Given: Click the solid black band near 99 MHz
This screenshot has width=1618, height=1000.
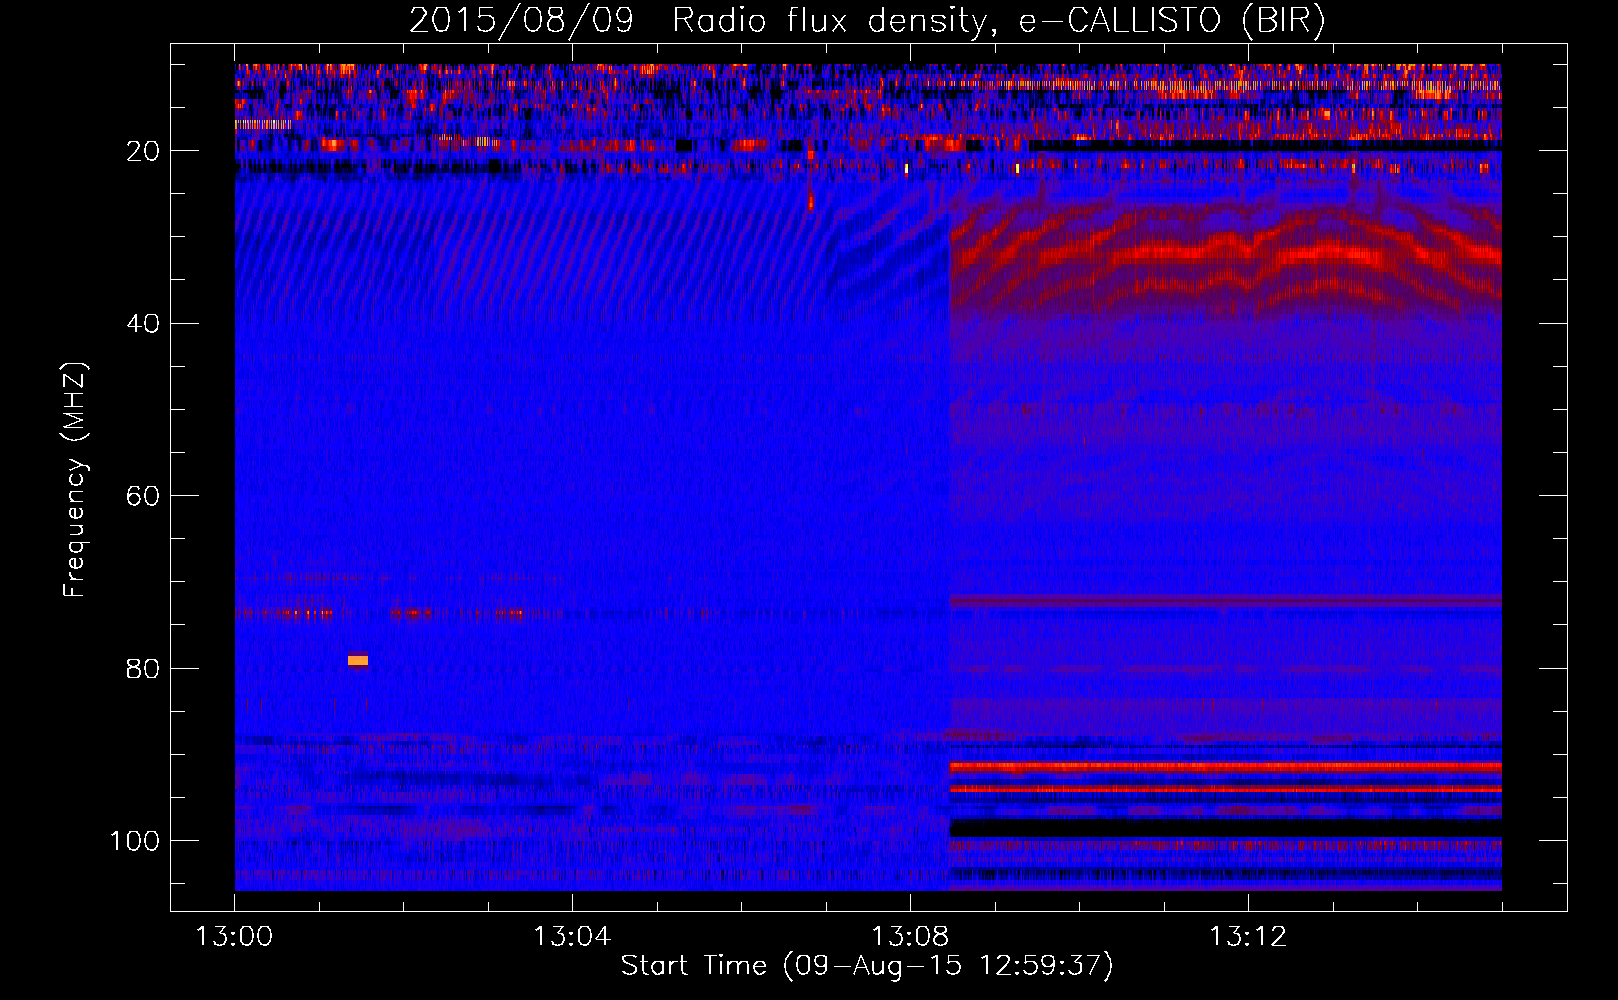Looking at the screenshot, I should click(1225, 829).
